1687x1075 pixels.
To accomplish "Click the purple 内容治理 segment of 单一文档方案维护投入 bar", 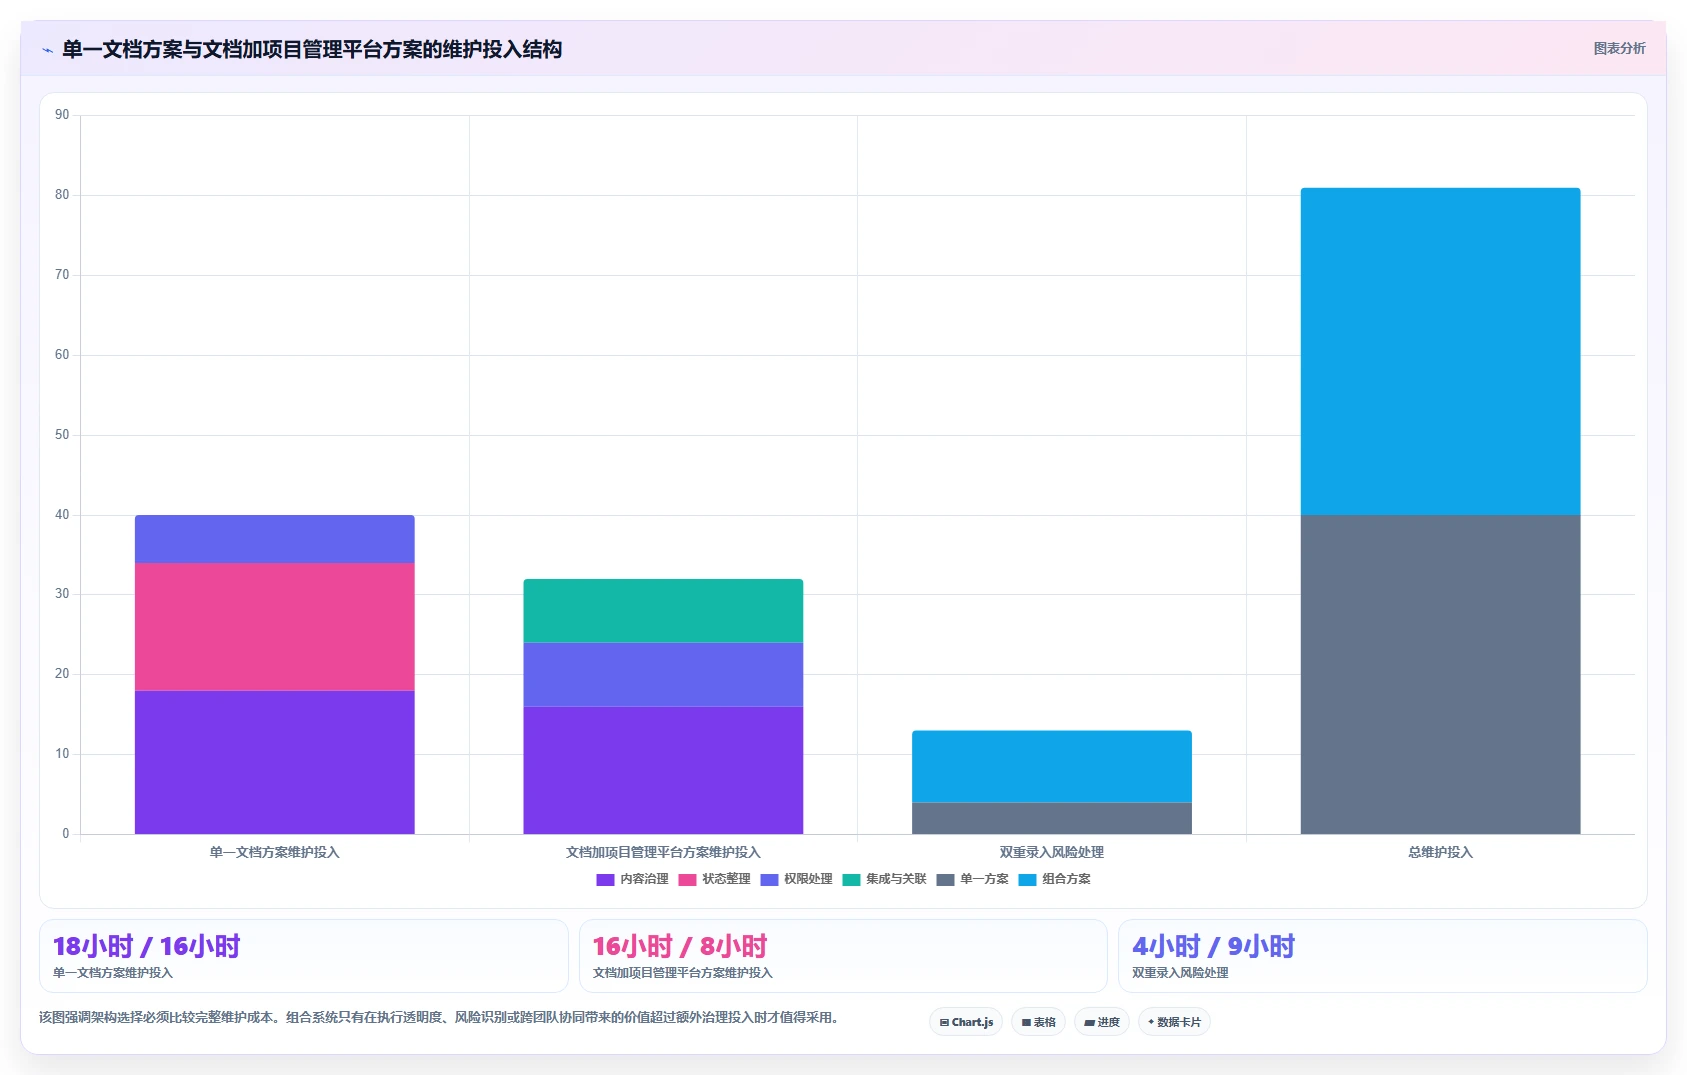I will click(x=275, y=762).
